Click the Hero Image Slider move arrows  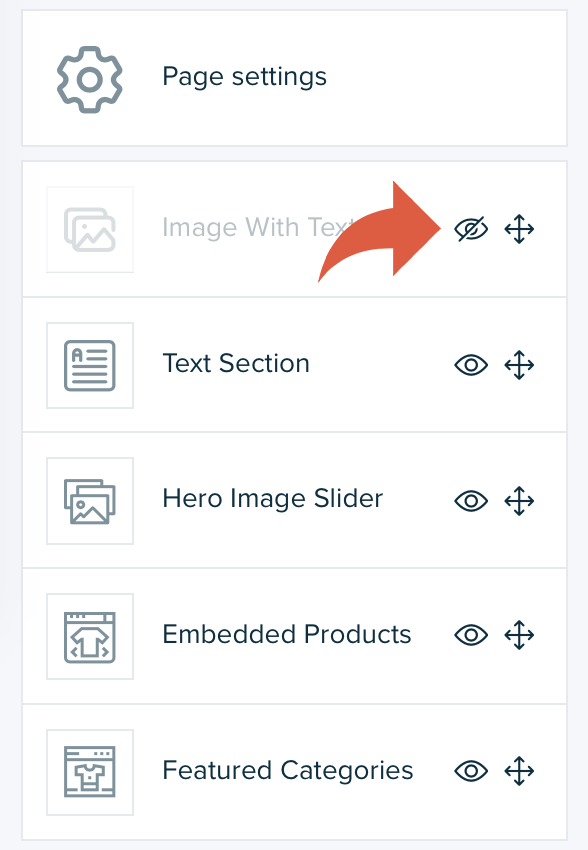click(x=519, y=500)
